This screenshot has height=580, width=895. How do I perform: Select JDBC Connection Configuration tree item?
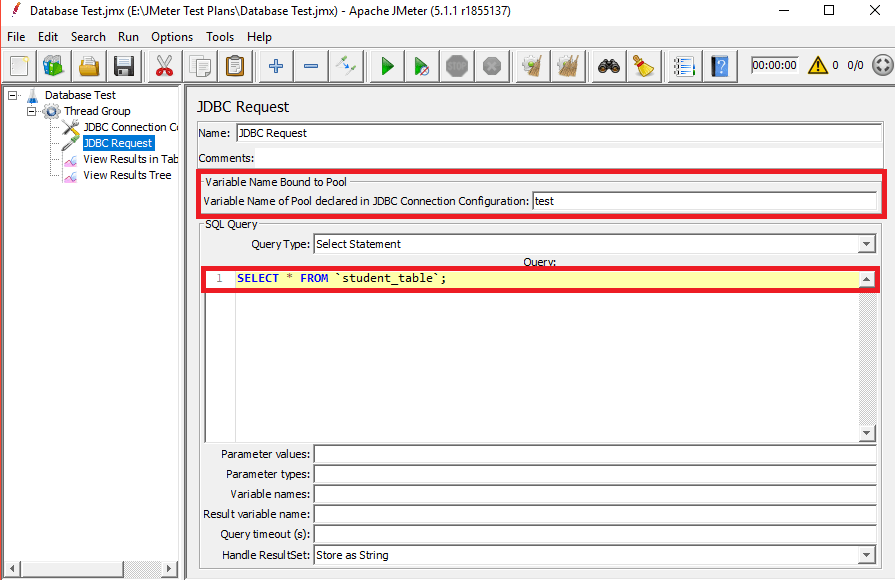(131, 127)
